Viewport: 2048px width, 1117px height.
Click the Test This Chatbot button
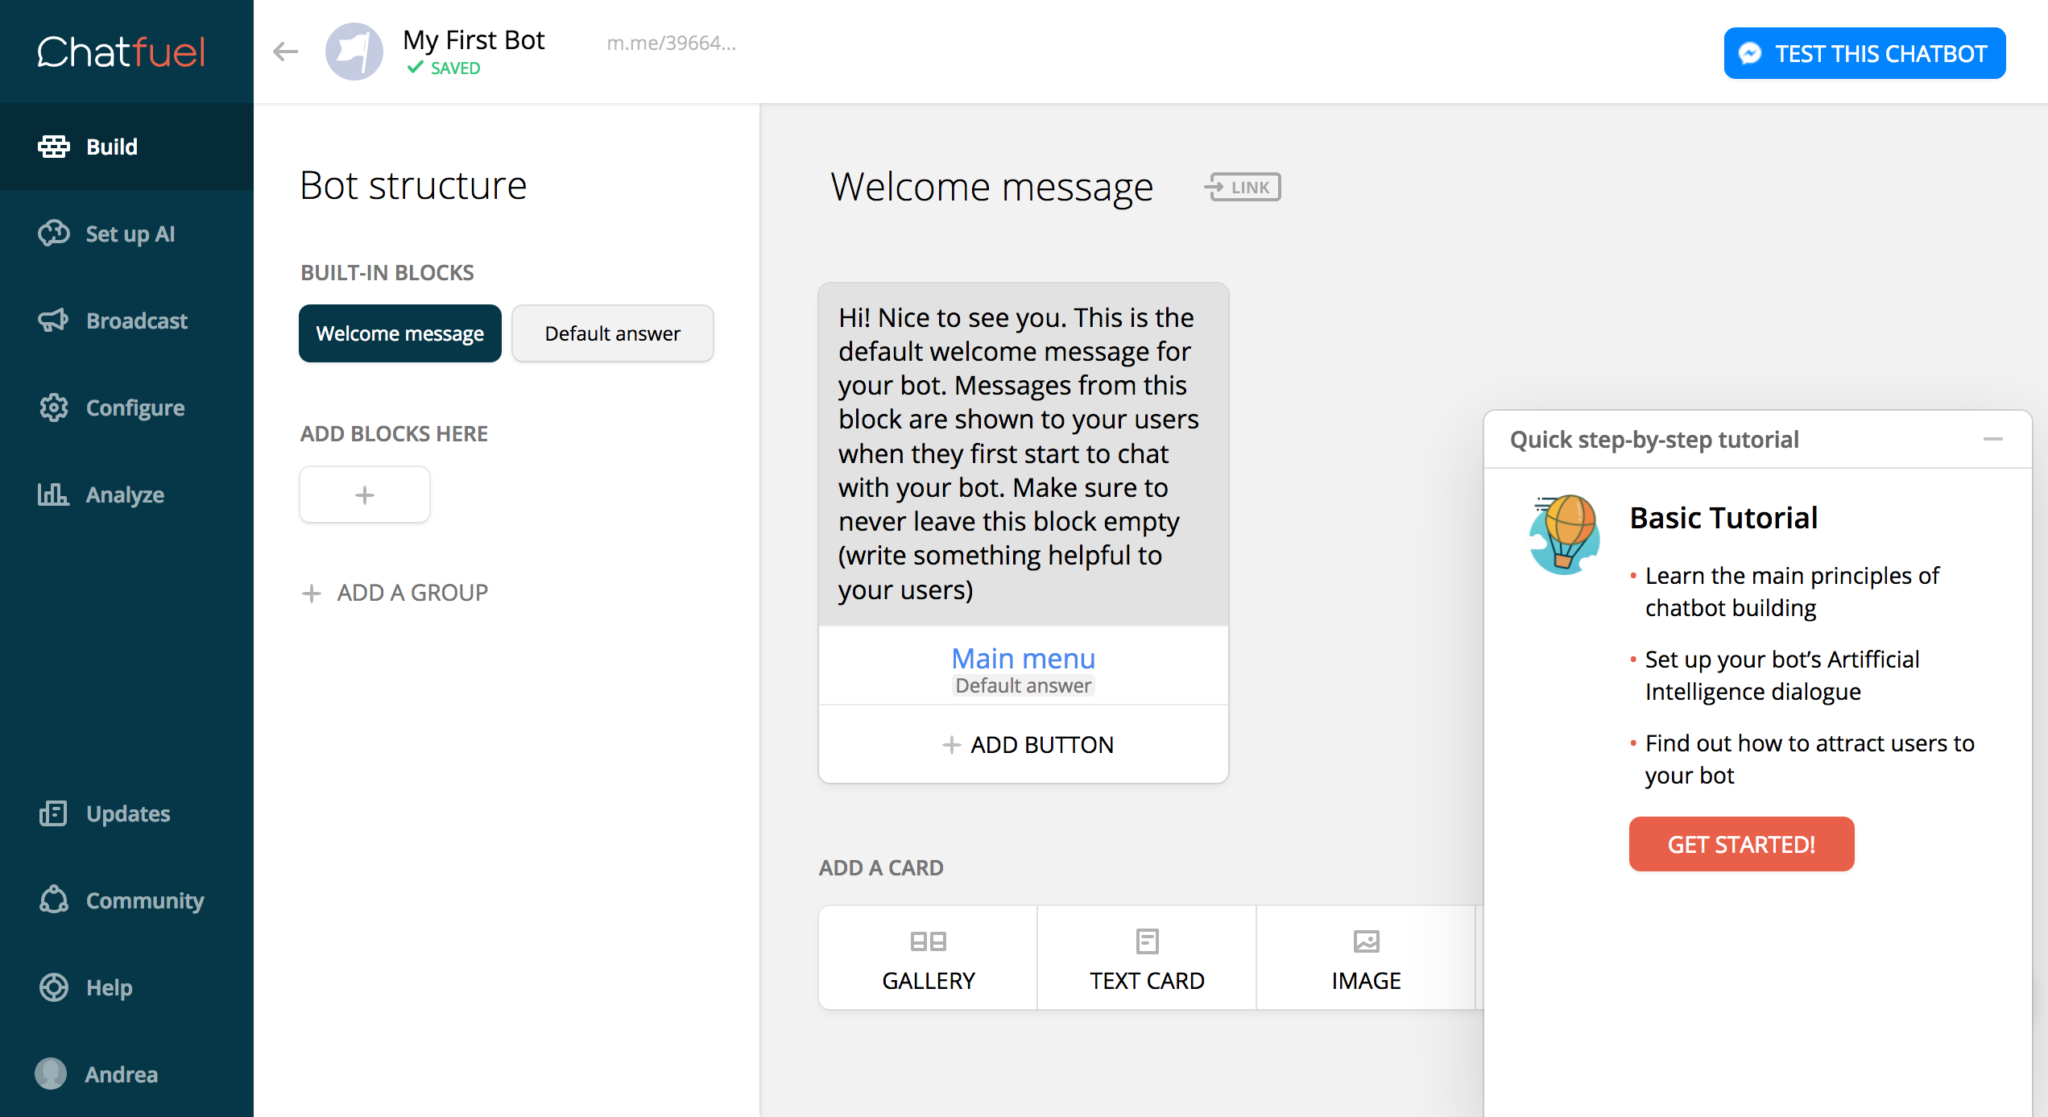coord(1864,53)
